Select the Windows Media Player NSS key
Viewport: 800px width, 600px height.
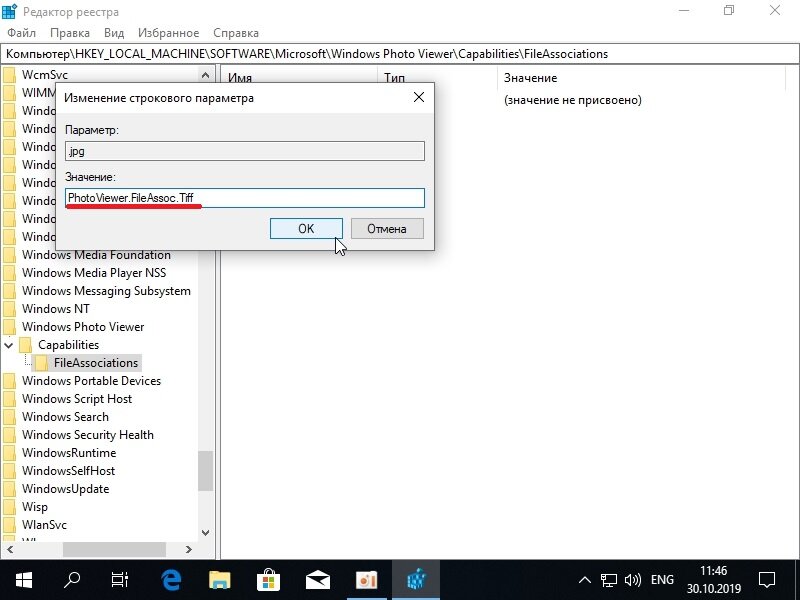(x=94, y=273)
